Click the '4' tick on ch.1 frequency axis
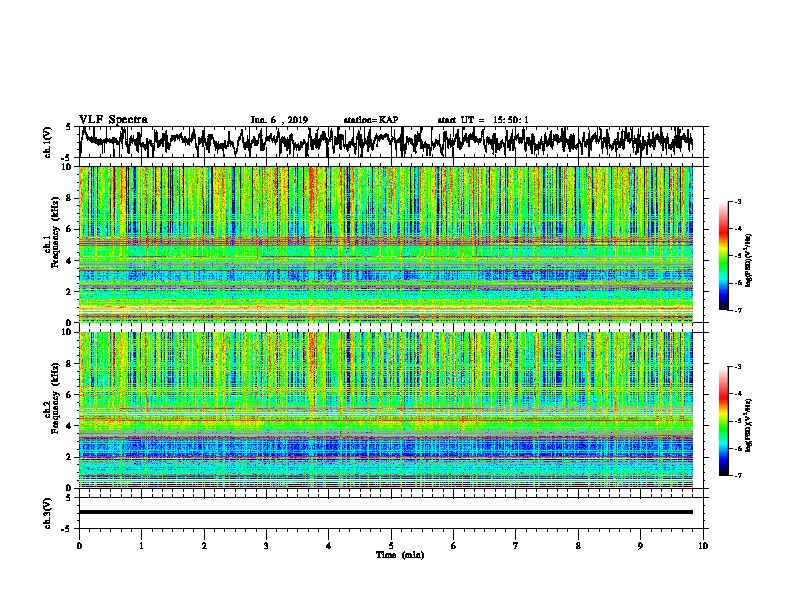The width and height of the screenshot is (792, 612). click(71, 261)
